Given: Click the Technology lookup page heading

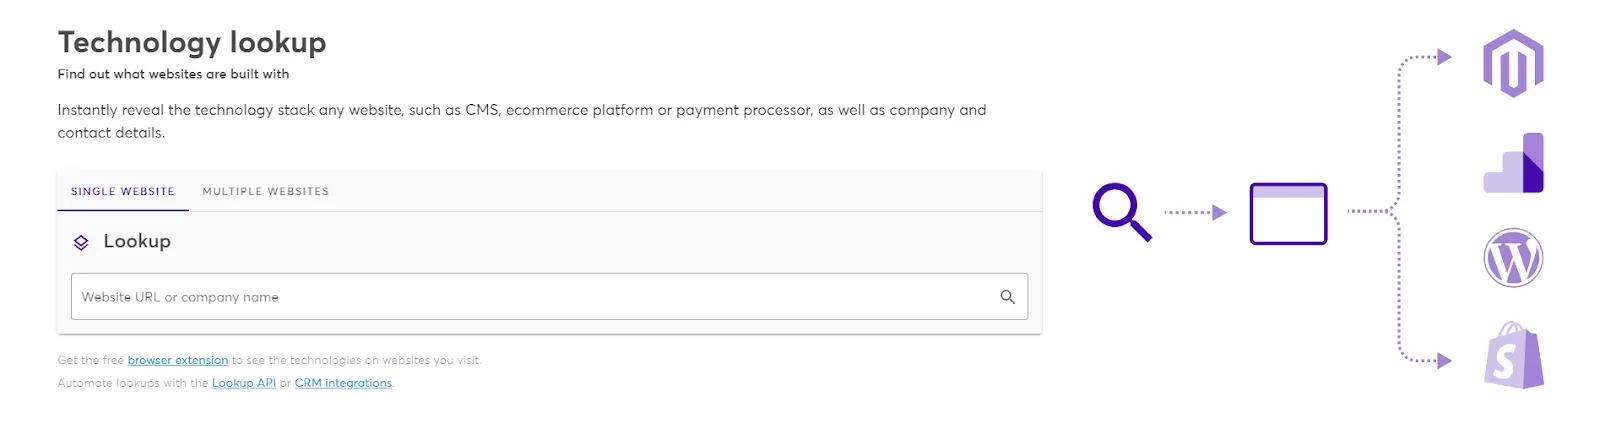Looking at the screenshot, I should click(x=192, y=42).
